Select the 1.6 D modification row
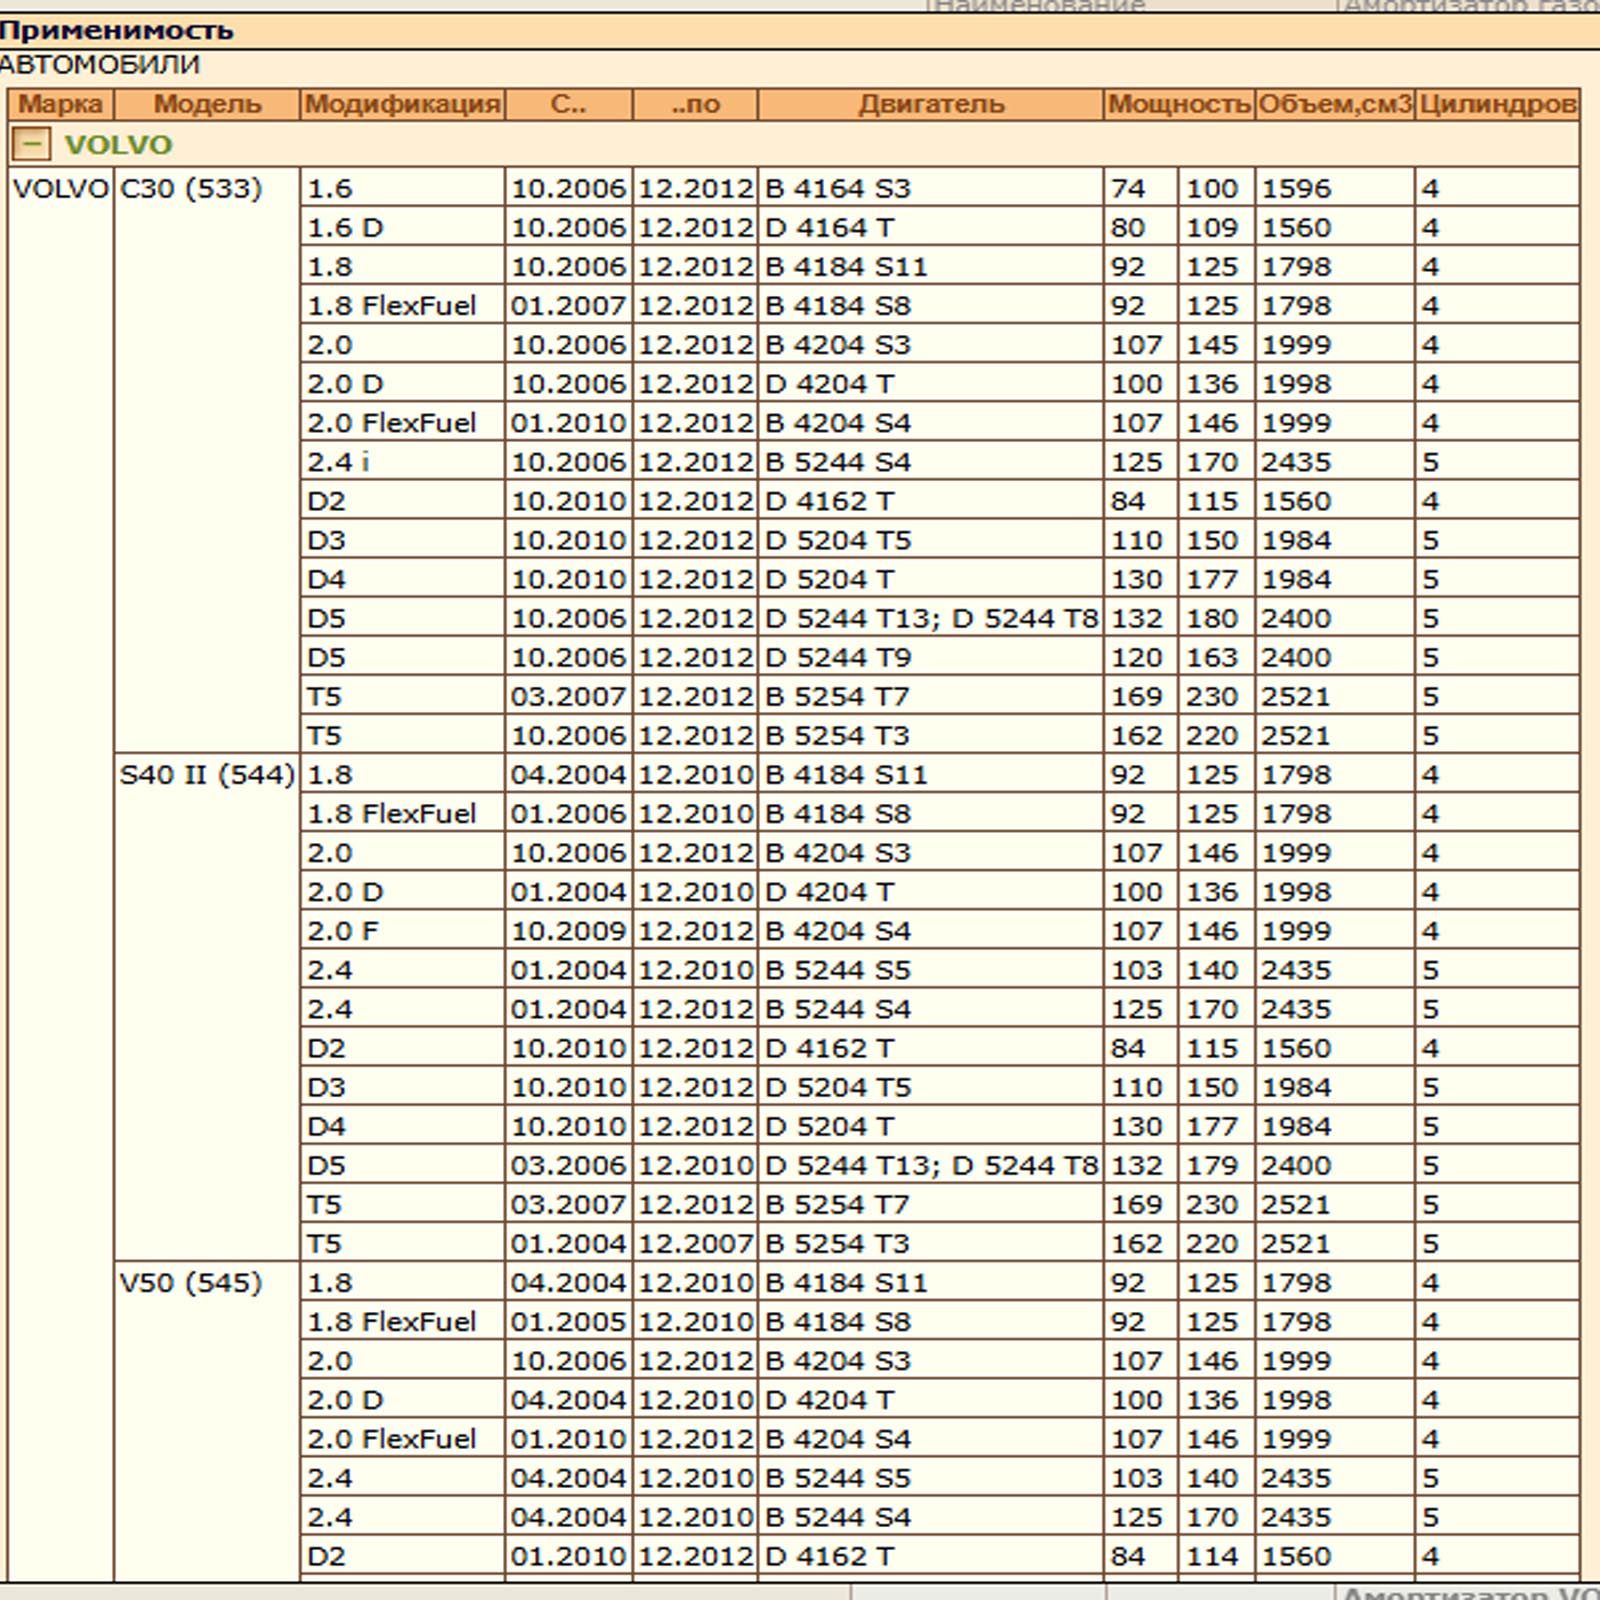 tap(345, 228)
